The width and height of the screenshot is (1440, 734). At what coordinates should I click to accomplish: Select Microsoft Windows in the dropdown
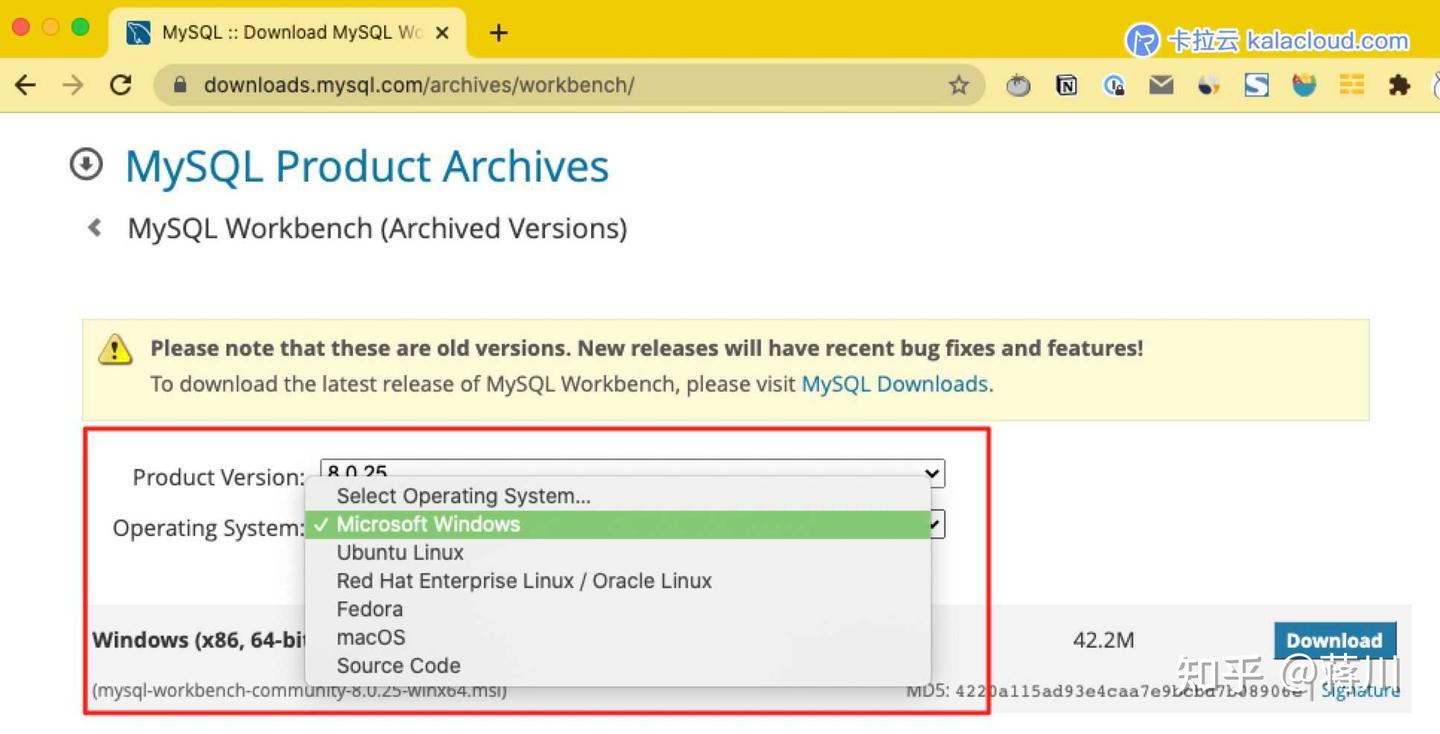430,523
